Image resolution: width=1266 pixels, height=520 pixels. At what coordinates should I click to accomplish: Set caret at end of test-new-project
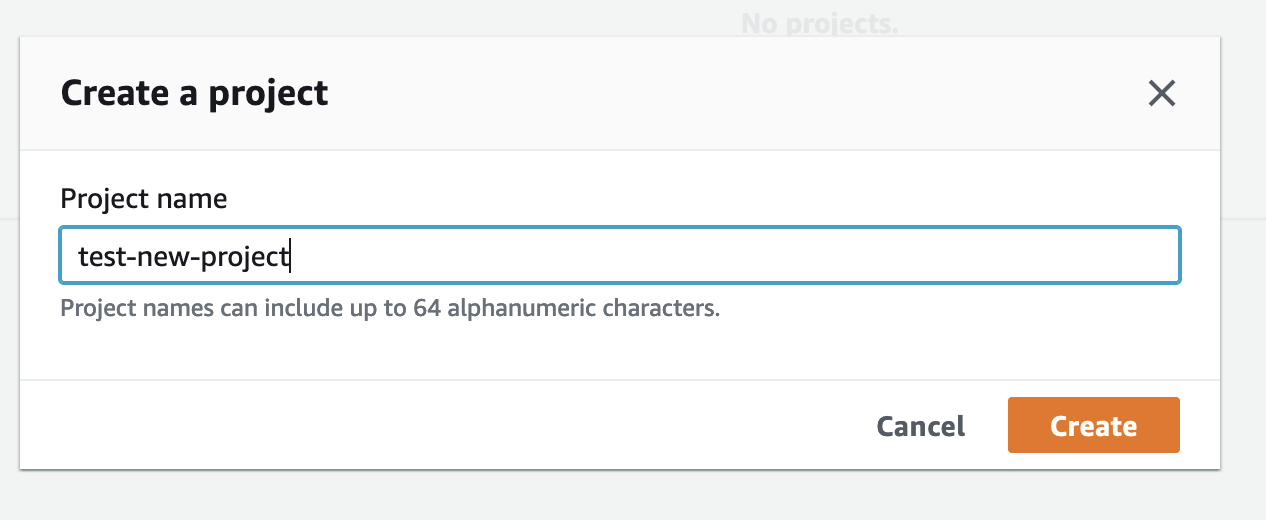click(290, 258)
